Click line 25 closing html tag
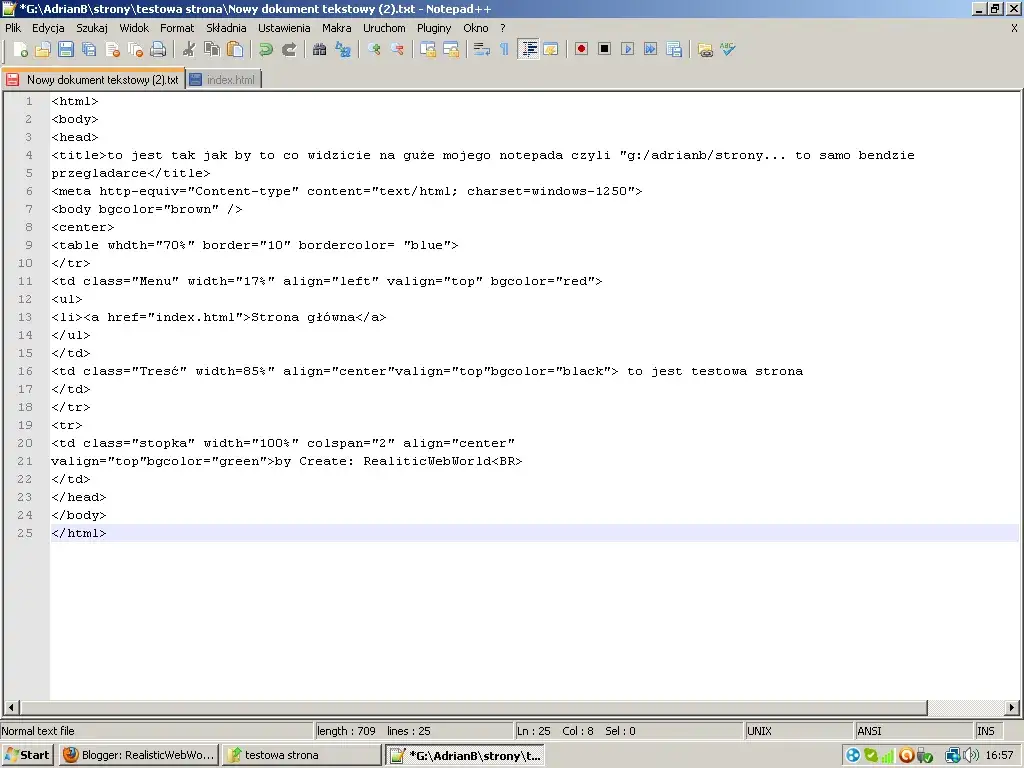Image resolution: width=1024 pixels, height=768 pixels. [x=78, y=533]
